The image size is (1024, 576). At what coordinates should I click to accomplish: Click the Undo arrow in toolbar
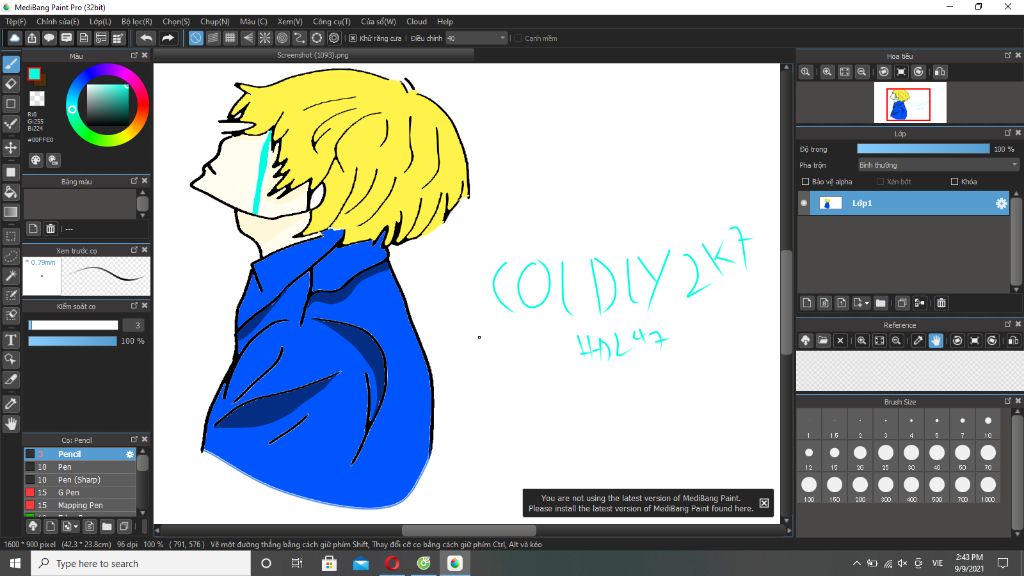(x=146, y=39)
